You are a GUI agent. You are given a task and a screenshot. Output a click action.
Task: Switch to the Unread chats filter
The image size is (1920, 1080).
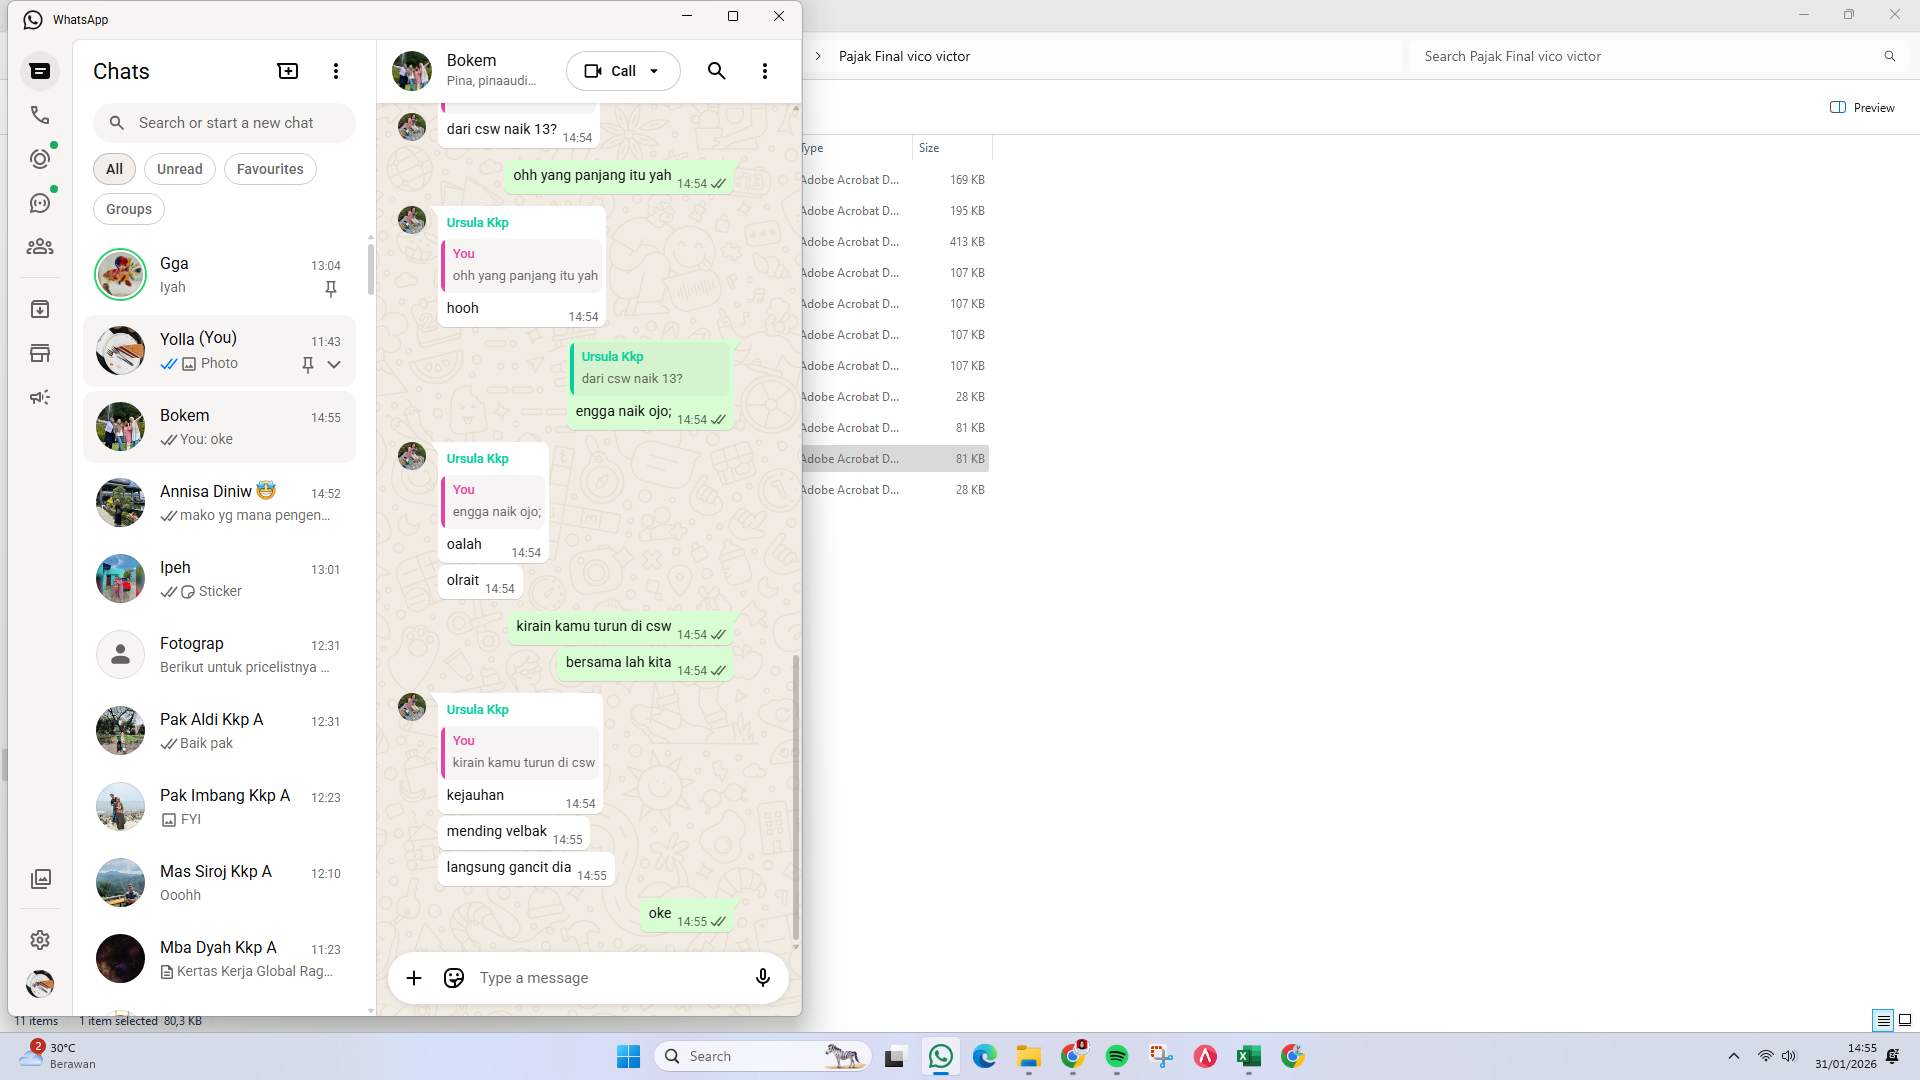click(179, 168)
